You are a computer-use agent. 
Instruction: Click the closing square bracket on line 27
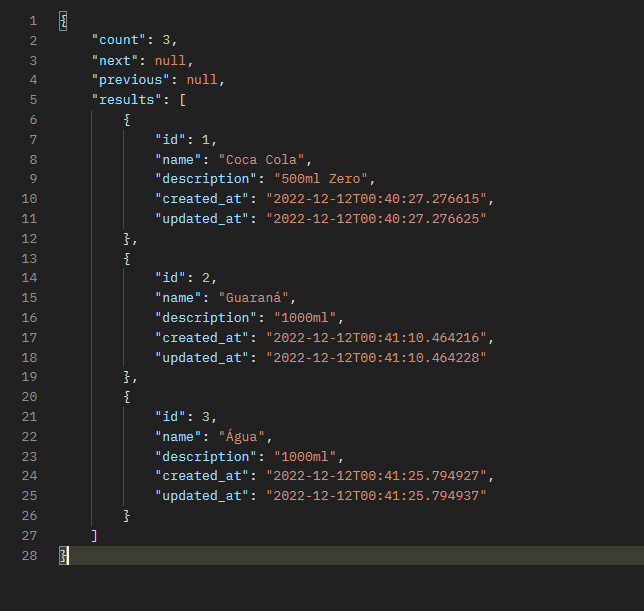pos(95,535)
